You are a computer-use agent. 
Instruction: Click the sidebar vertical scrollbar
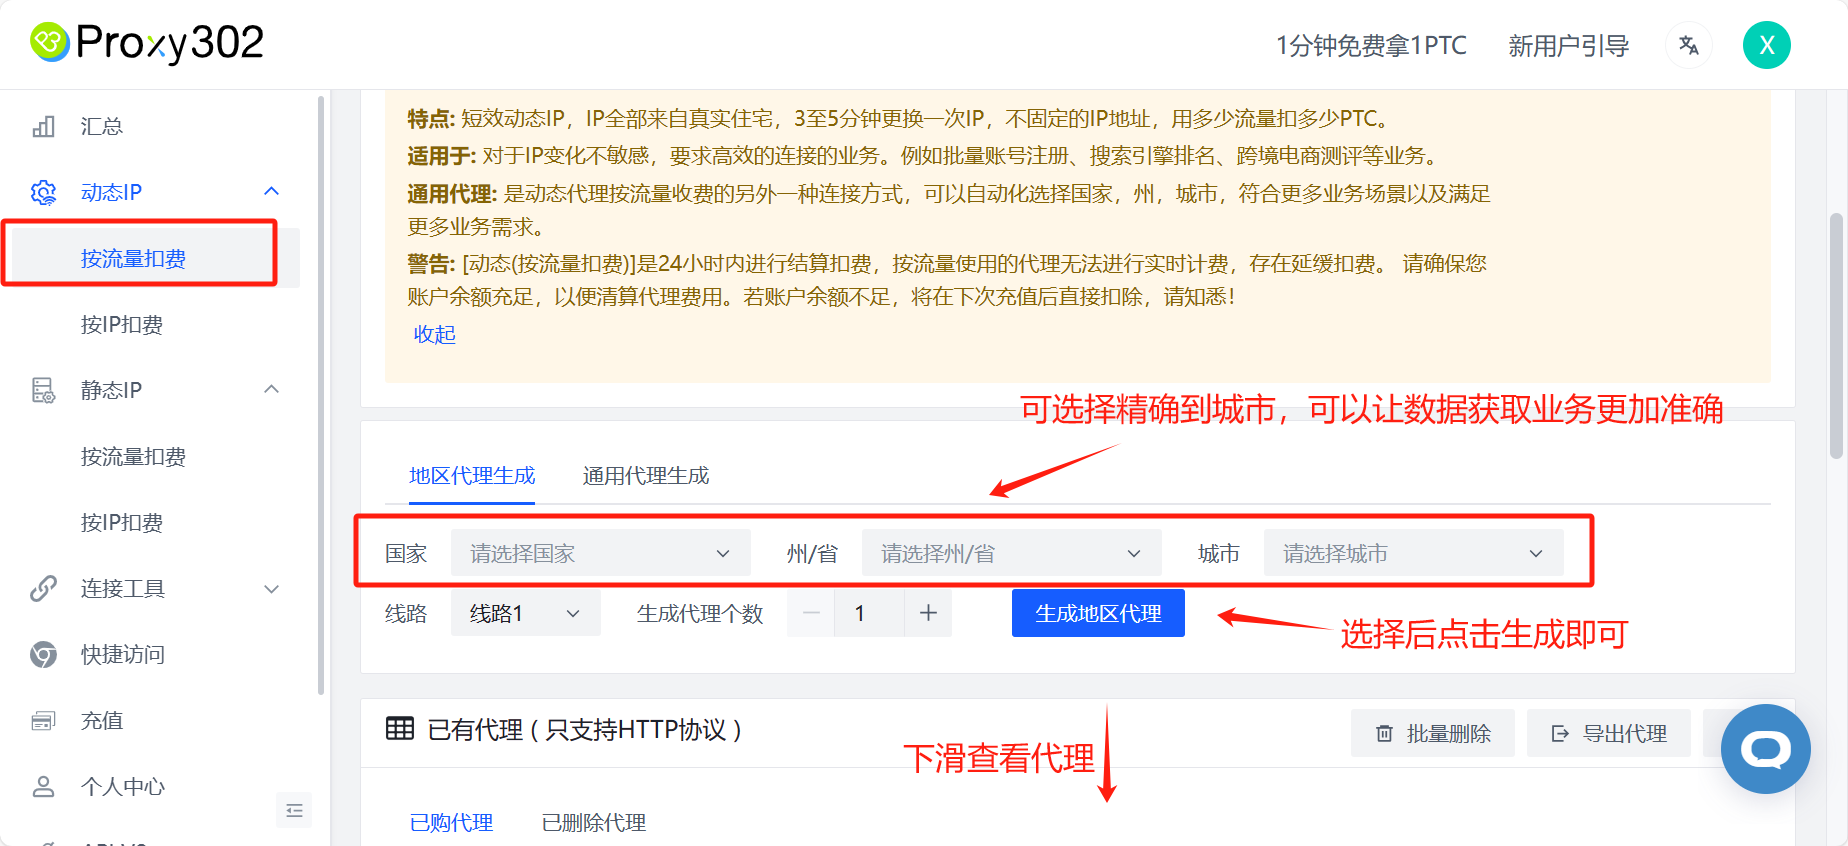[x=320, y=395]
